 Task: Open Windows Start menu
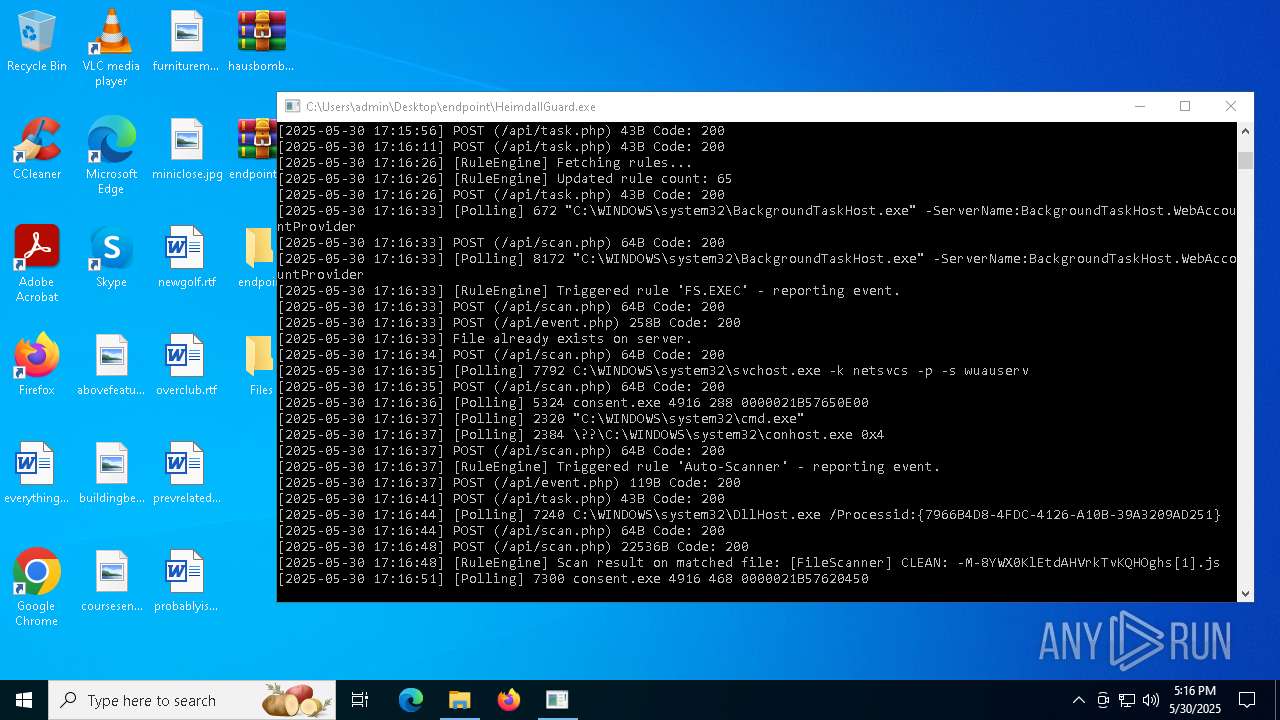click(x=24, y=700)
